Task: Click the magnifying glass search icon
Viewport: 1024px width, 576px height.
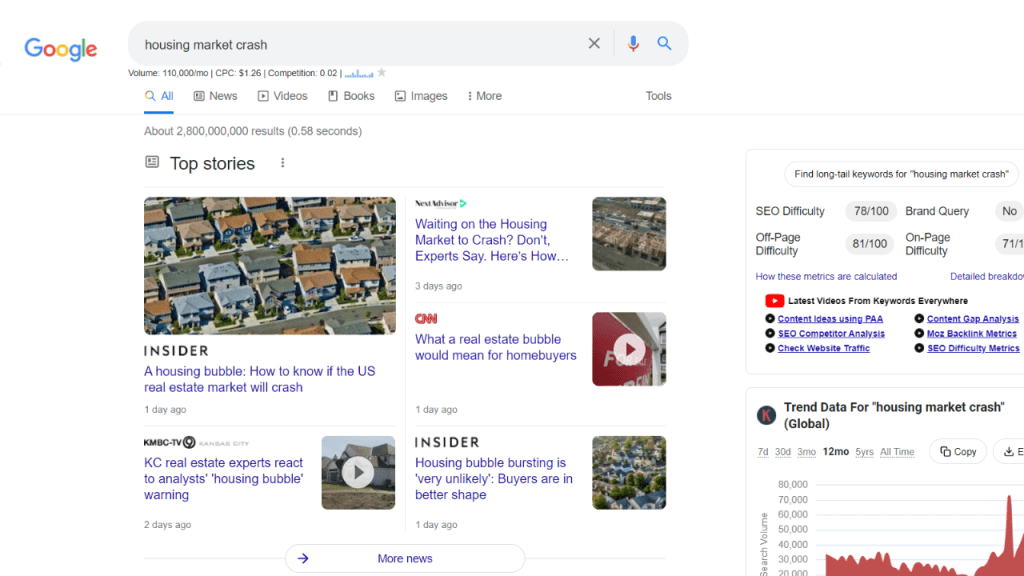Action: pyautogui.click(x=664, y=43)
